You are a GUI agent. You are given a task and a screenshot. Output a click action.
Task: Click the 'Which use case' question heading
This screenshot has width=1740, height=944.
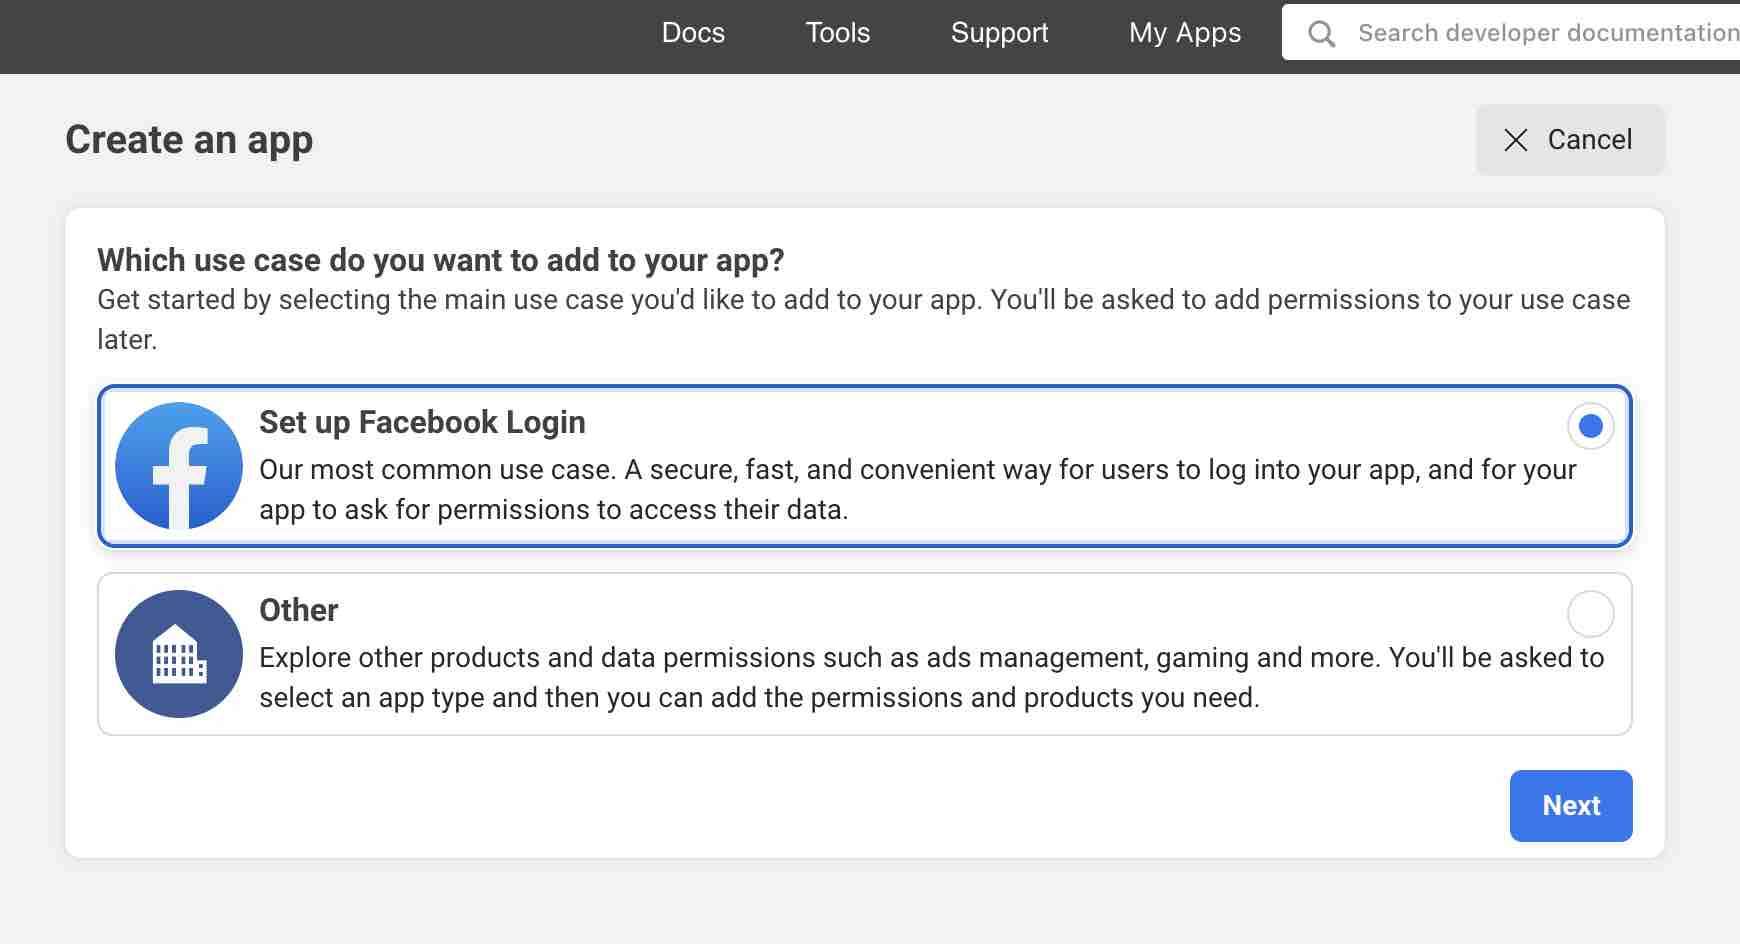click(440, 260)
